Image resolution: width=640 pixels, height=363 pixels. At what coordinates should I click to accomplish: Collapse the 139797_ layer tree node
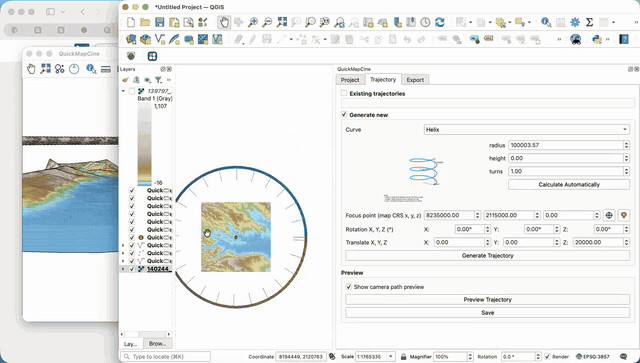tap(124, 91)
